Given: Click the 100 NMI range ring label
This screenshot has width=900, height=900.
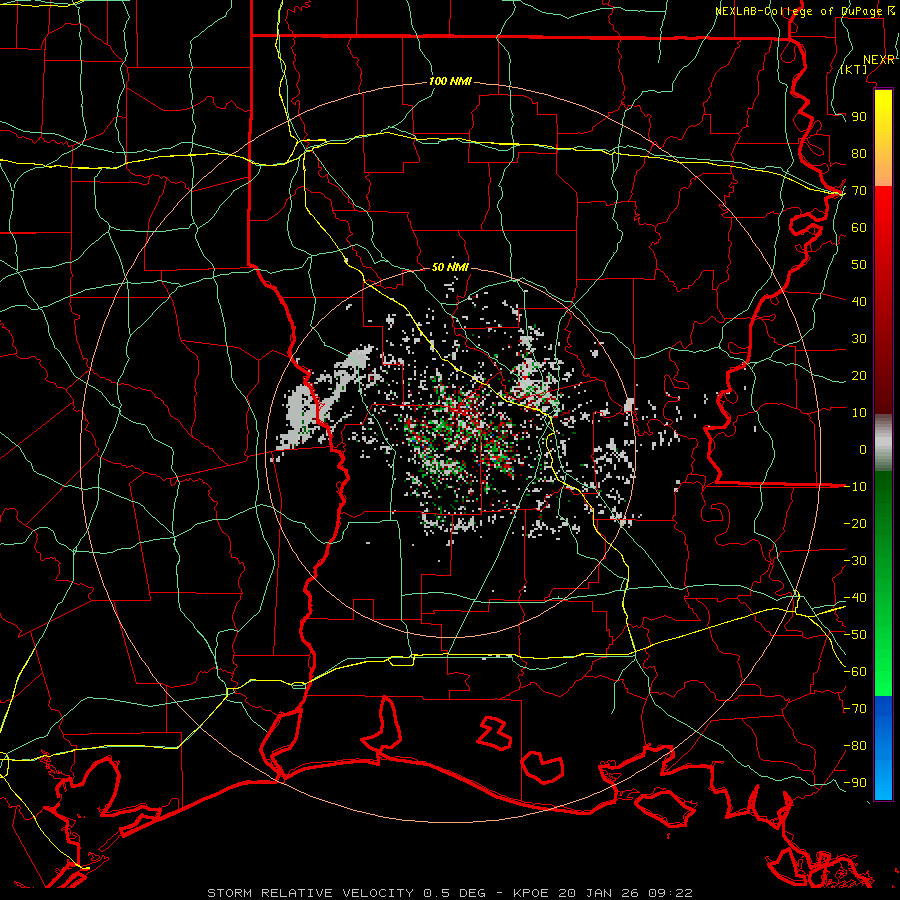Looking at the screenshot, I should pos(450,82).
